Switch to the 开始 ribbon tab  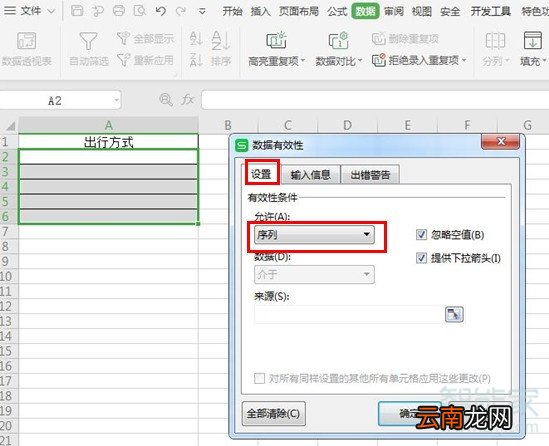click(x=232, y=11)
